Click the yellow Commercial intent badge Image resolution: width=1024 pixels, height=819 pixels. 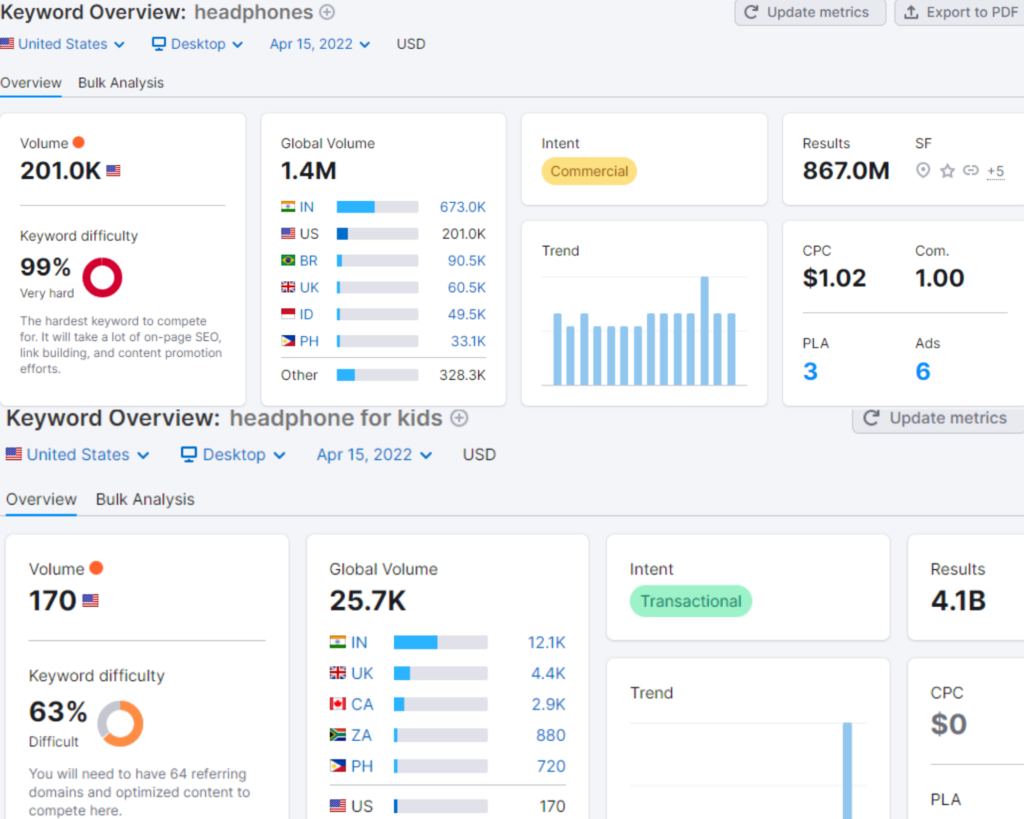click(x=589, y=171)
